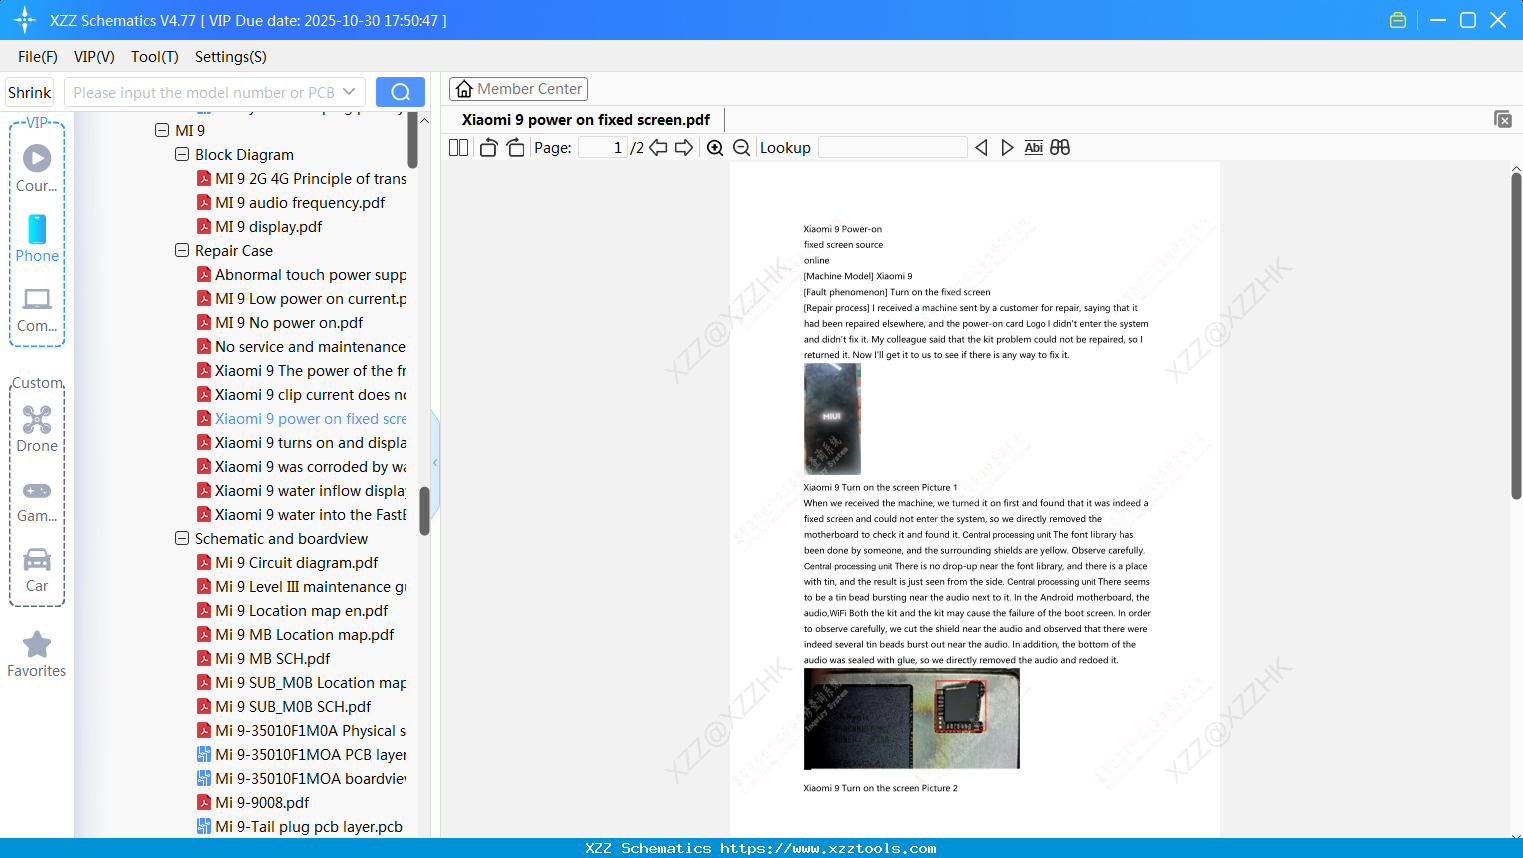Click the file tree vertical scrollbar thumb
Screen dimensions: 1523x858
pyautogui.click(x=424, y=511)
